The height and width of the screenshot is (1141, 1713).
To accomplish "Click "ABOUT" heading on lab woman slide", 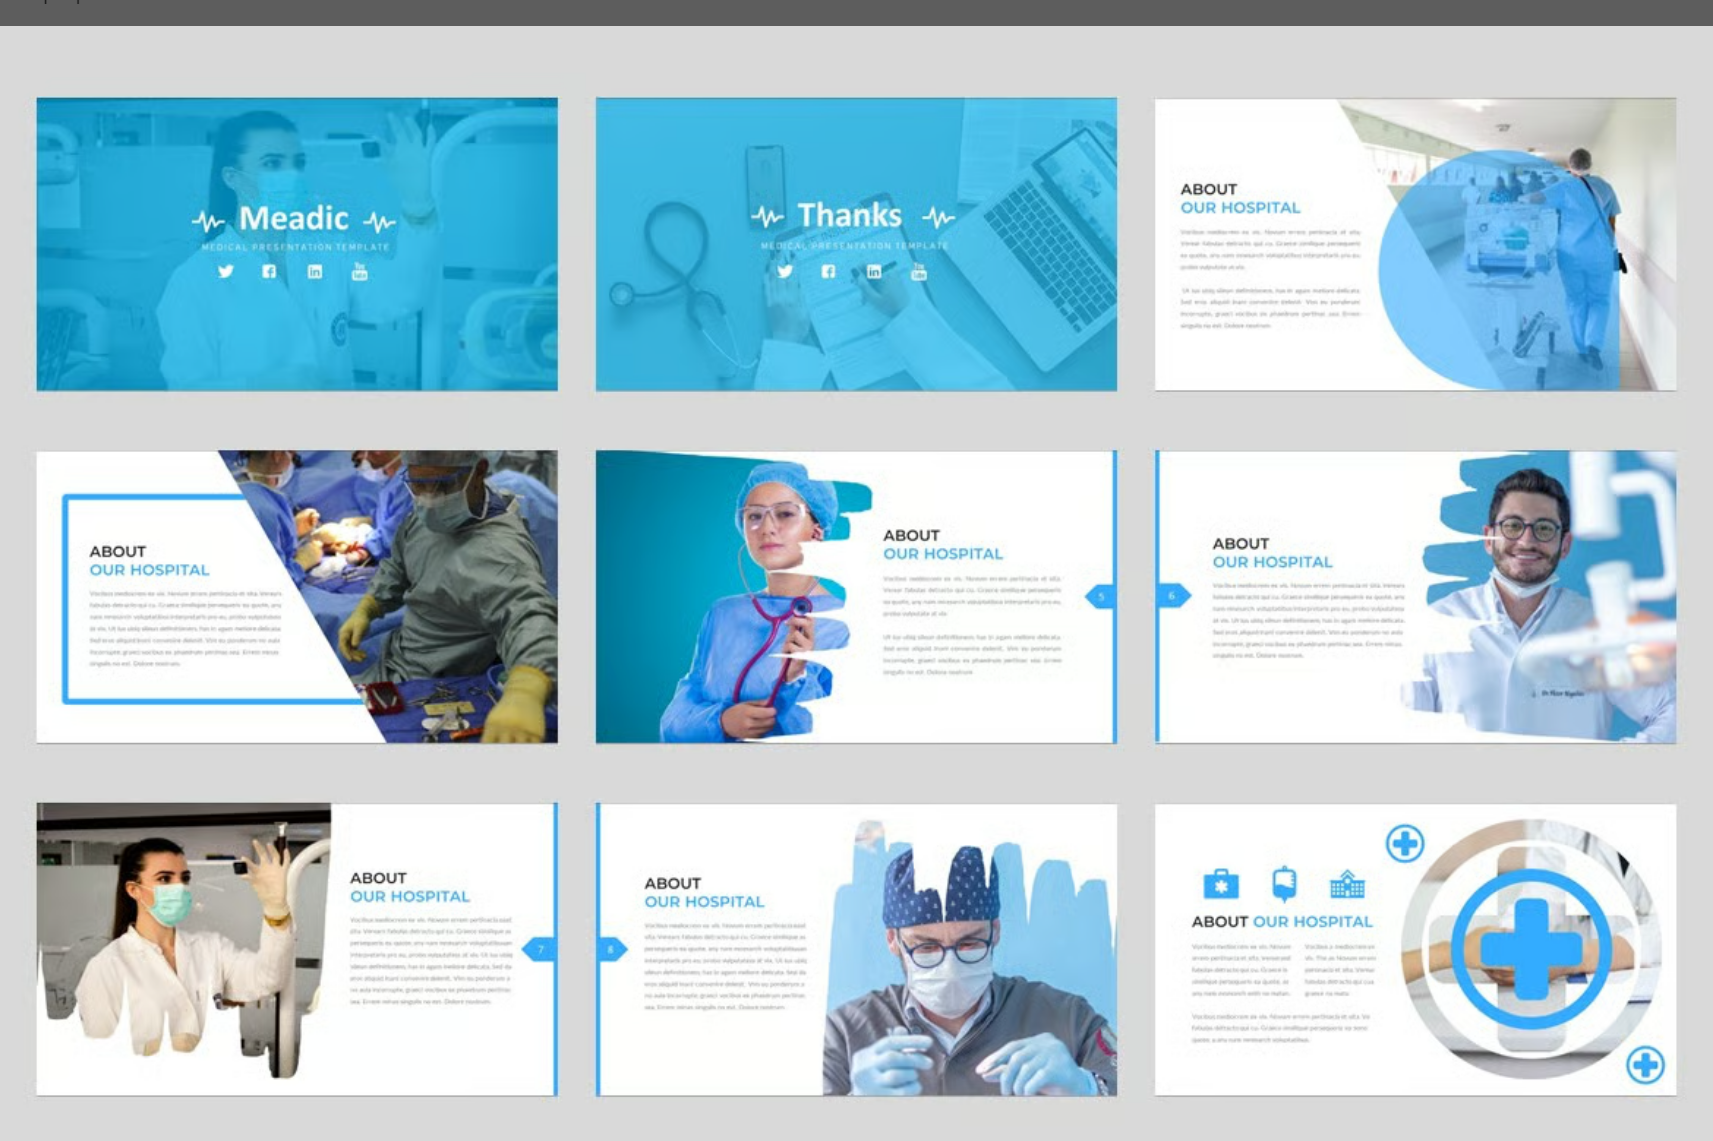I will tap(378, 878).
